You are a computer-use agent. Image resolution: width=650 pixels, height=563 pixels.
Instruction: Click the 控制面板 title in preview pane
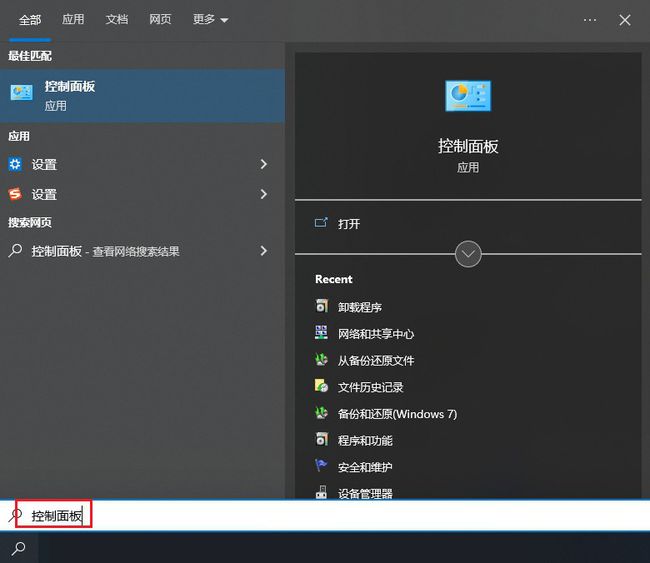[x=468, y=146]
